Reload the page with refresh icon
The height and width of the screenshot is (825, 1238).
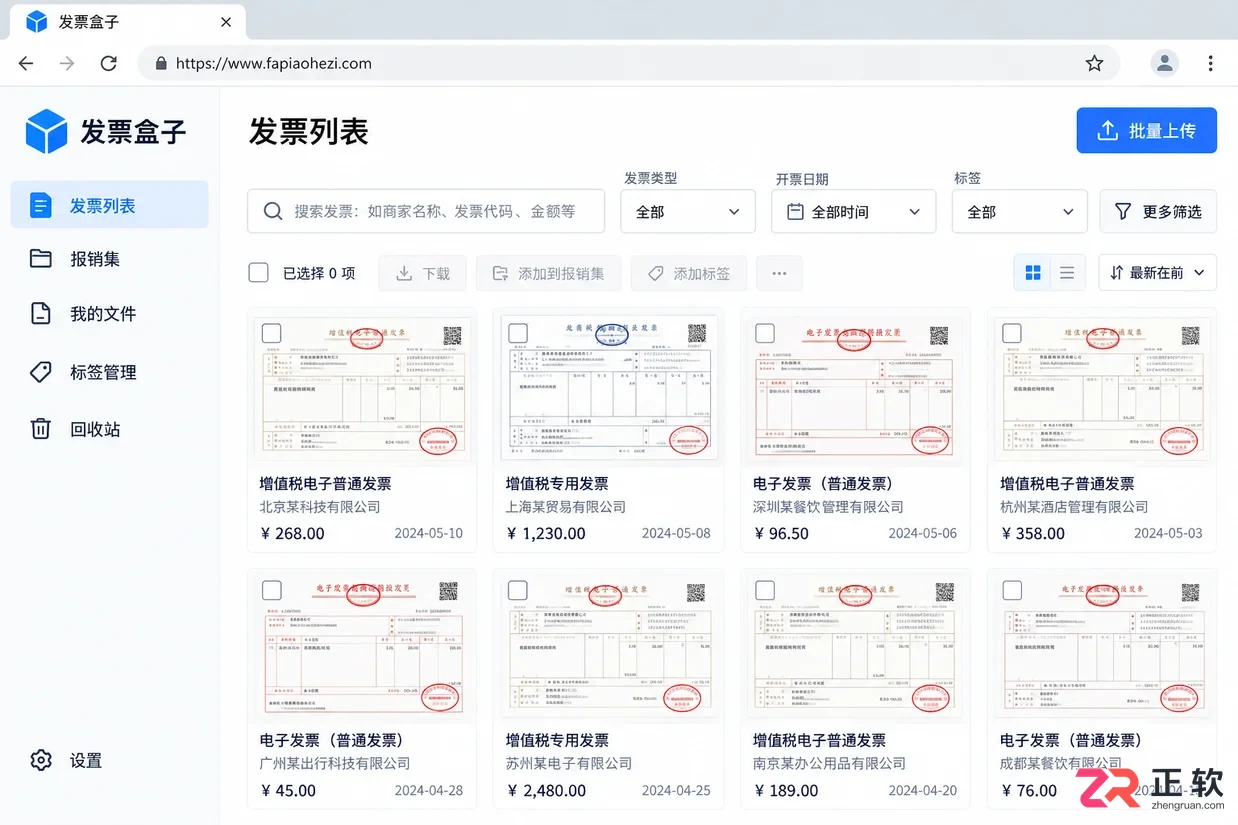pyautogui.click(x=109, y=63)
